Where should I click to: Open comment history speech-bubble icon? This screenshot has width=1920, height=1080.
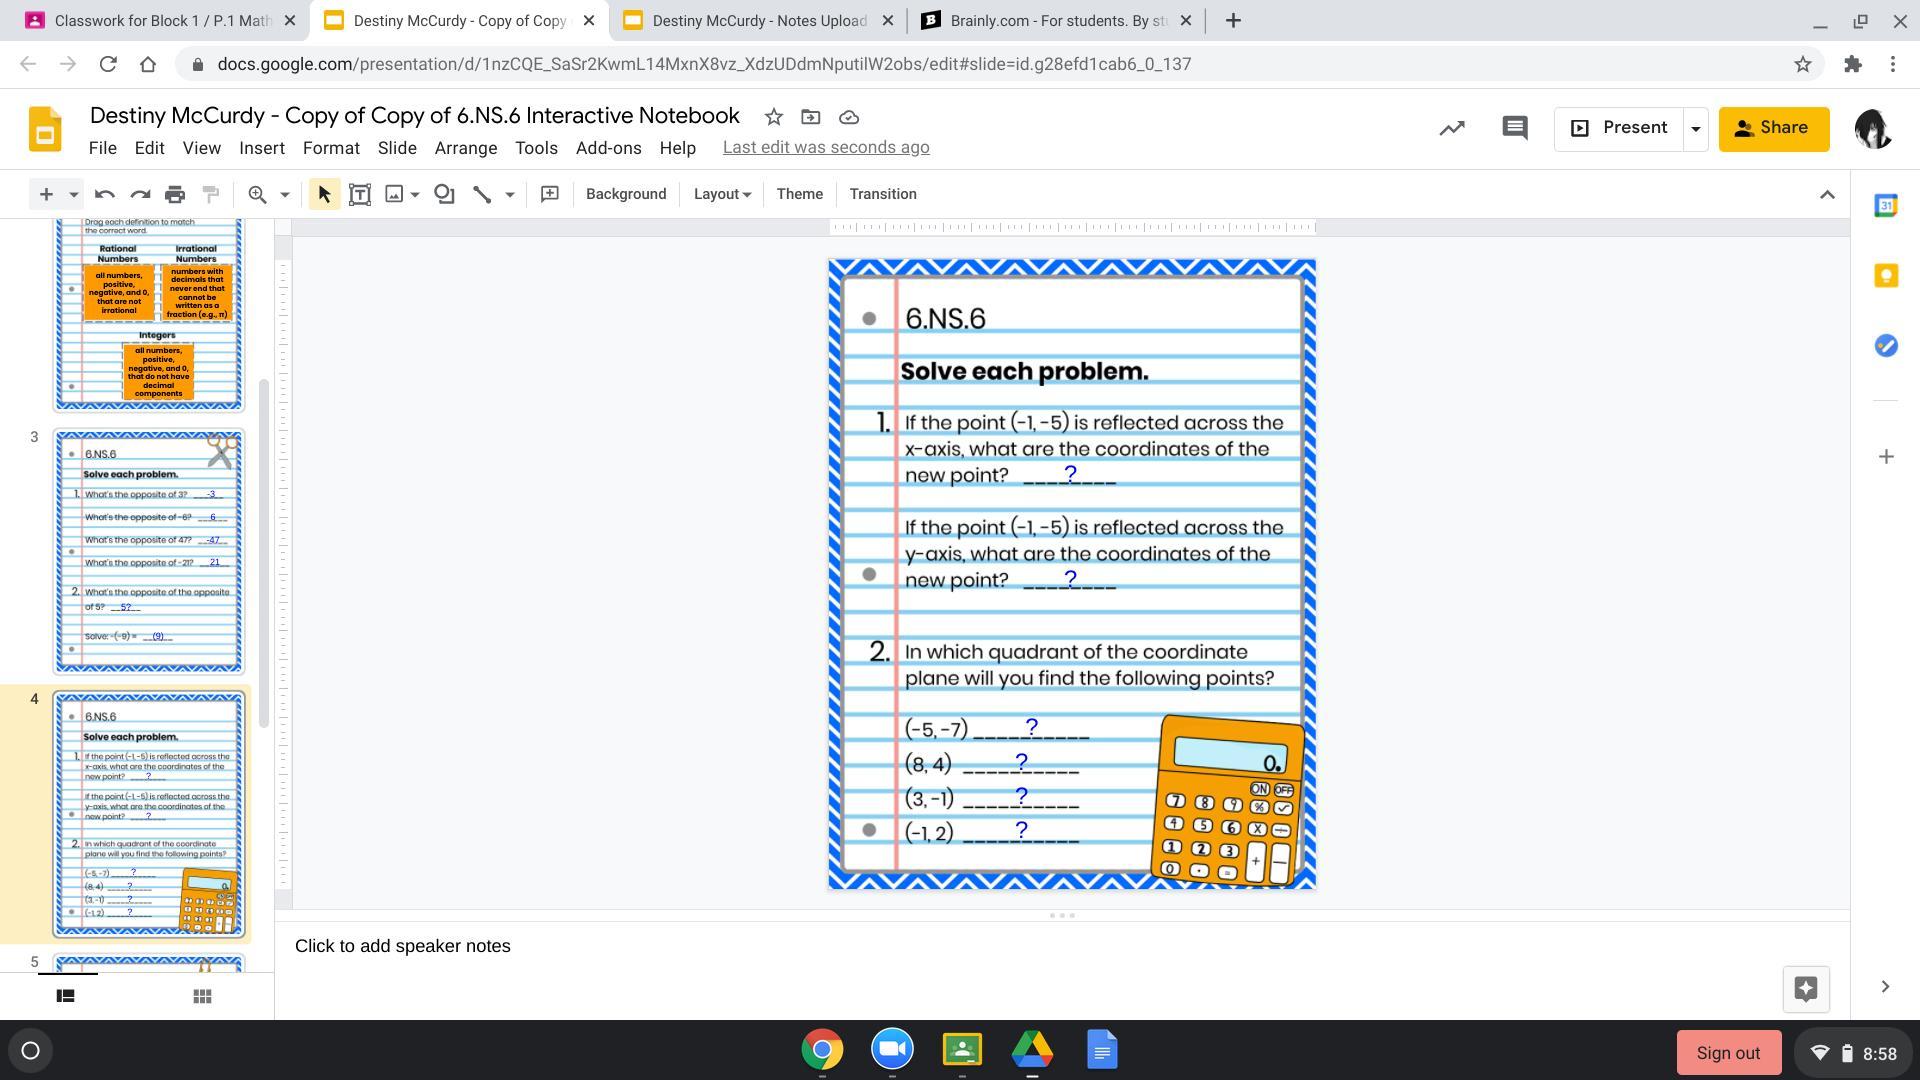[x=1514, y=128]
